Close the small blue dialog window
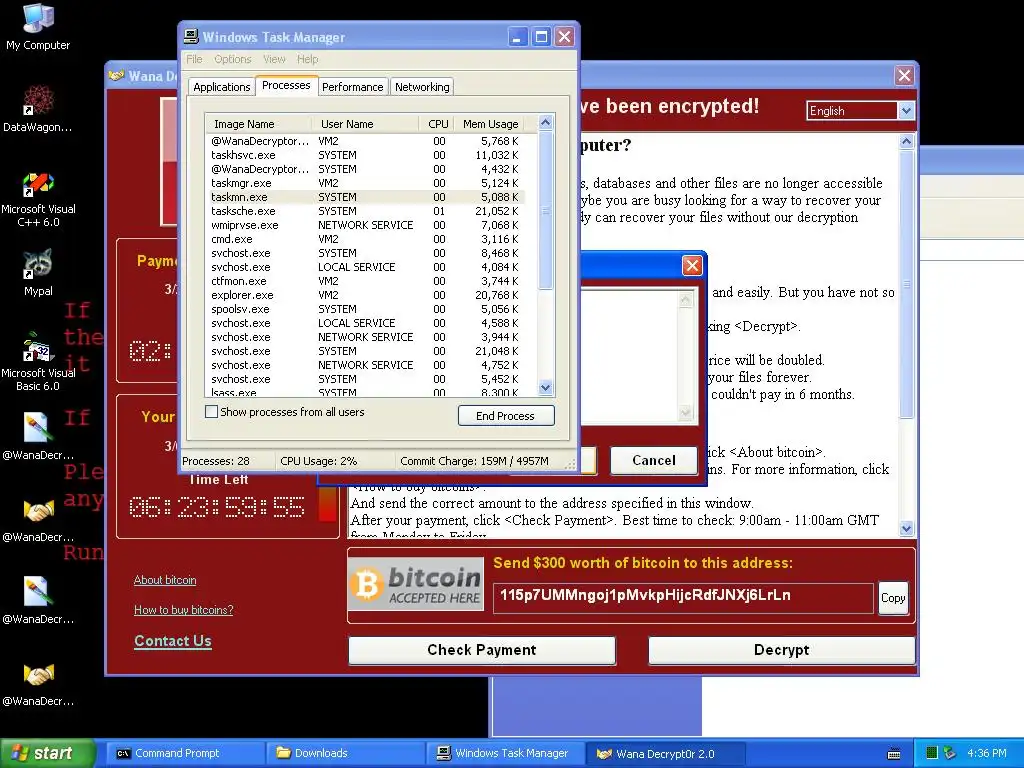Screen dimensions: 1024x768 pyautogui.click(x=692, y=265)
